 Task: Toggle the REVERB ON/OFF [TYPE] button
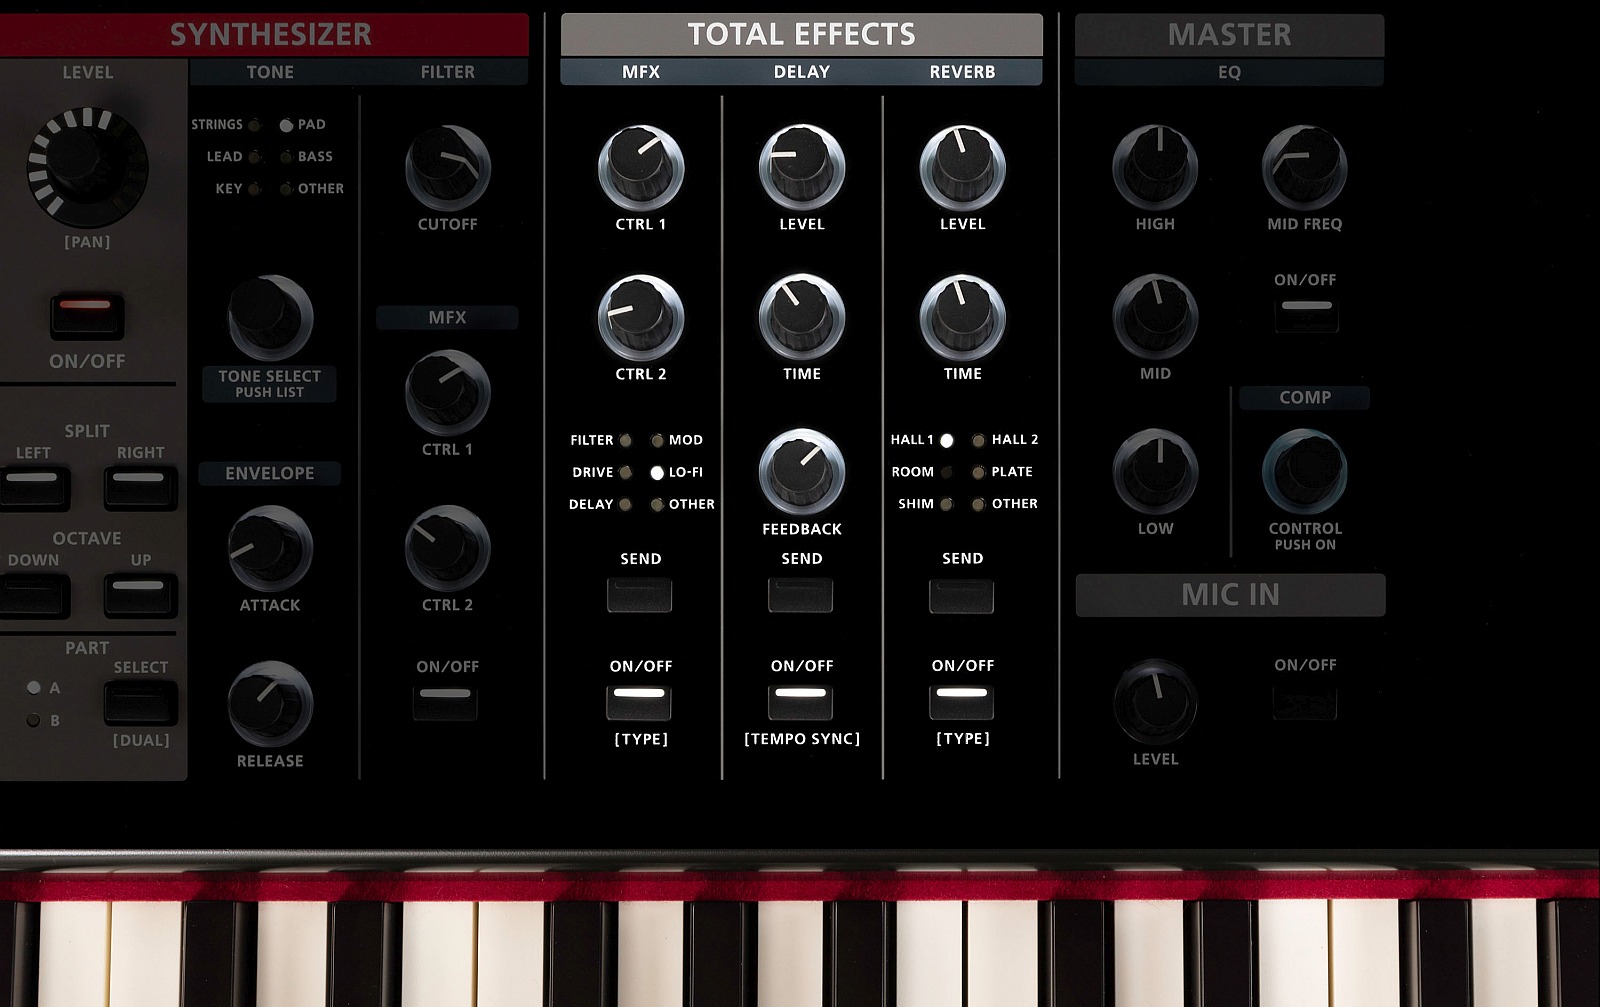[x=961, y=701]
